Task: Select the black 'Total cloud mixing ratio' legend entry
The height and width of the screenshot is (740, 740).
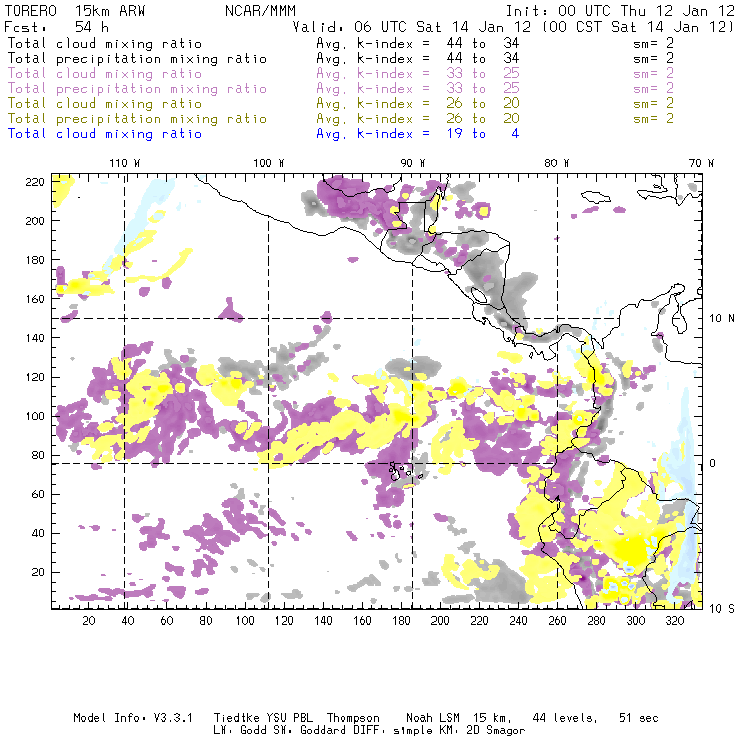Action: (x=105, y=43)
